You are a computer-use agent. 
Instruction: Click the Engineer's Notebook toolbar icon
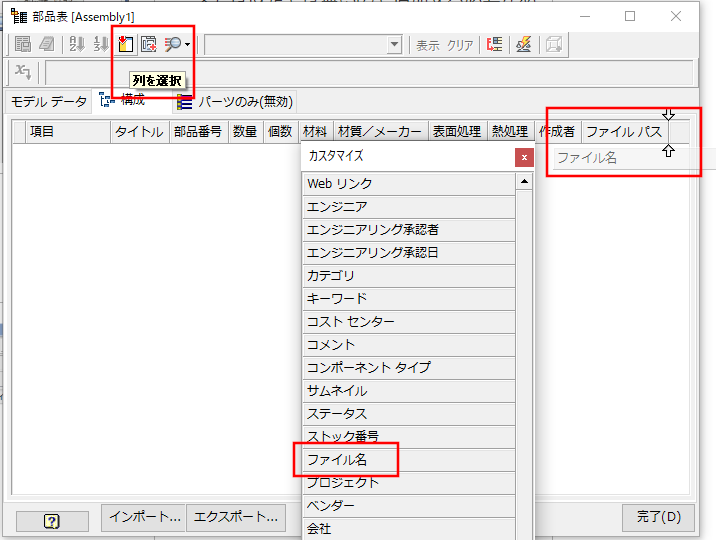click(47, 44)
